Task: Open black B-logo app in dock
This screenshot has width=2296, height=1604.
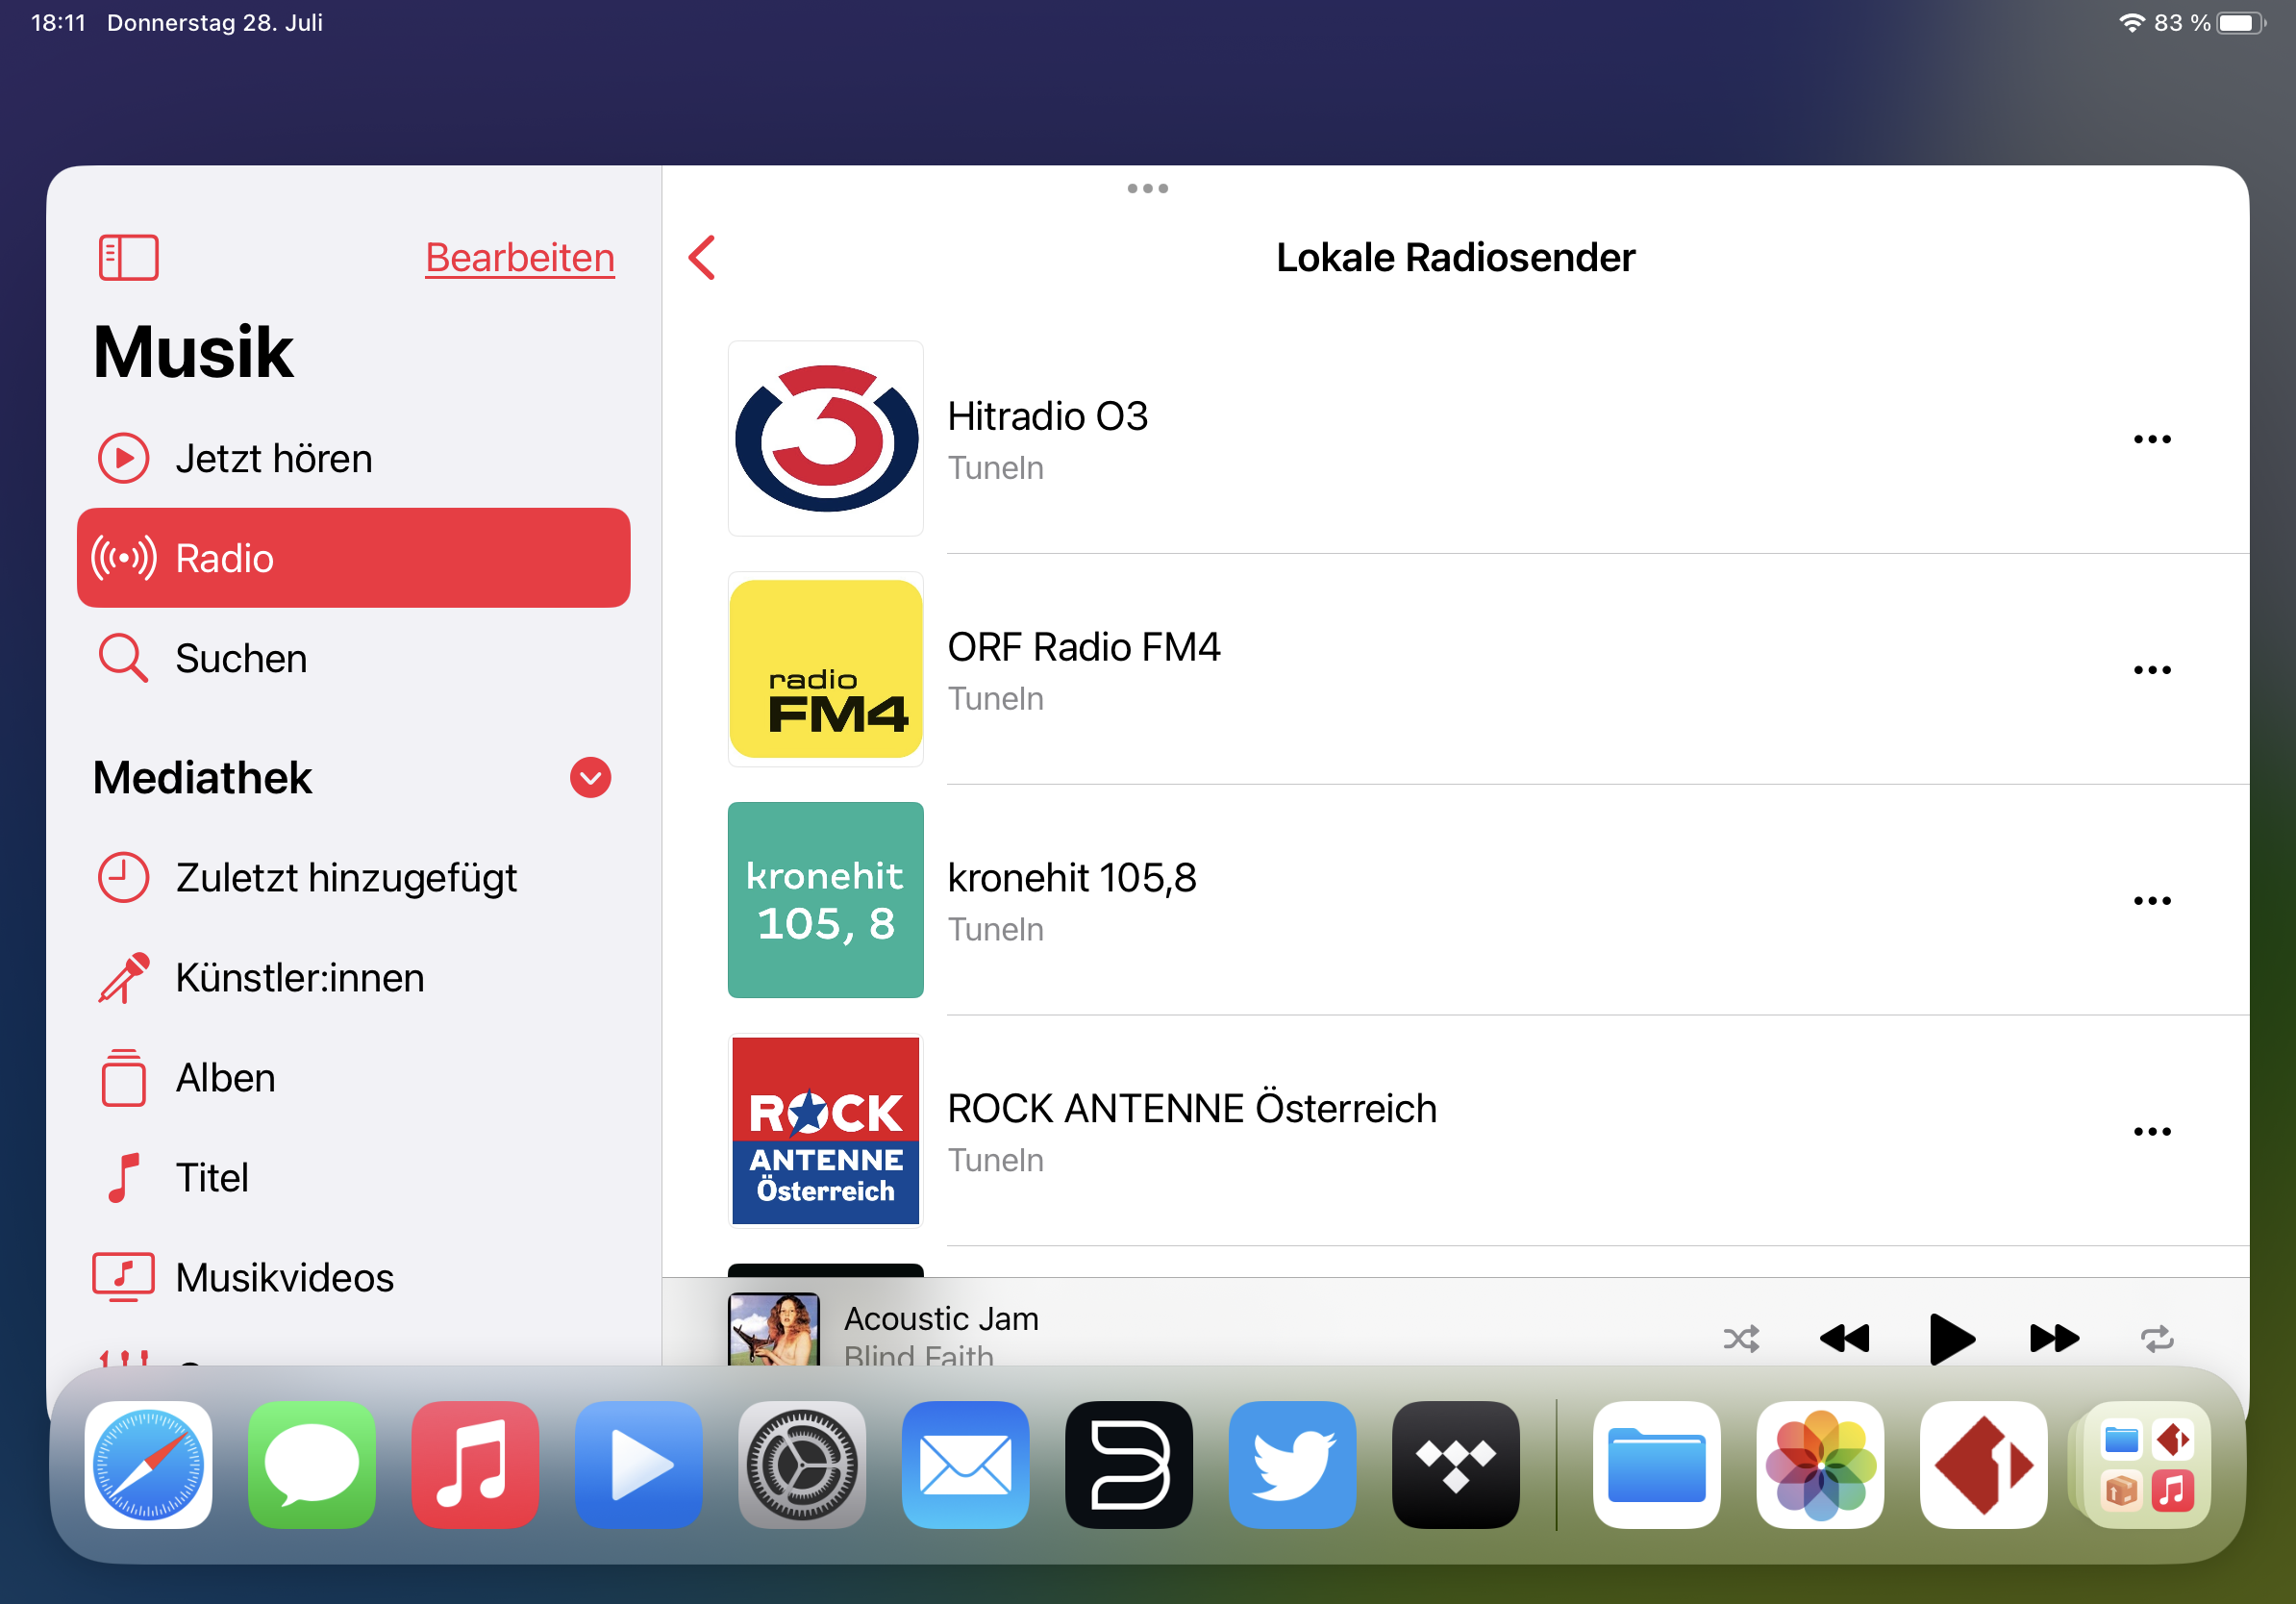Action: pyautogui.click(x=1129, y=1464)
